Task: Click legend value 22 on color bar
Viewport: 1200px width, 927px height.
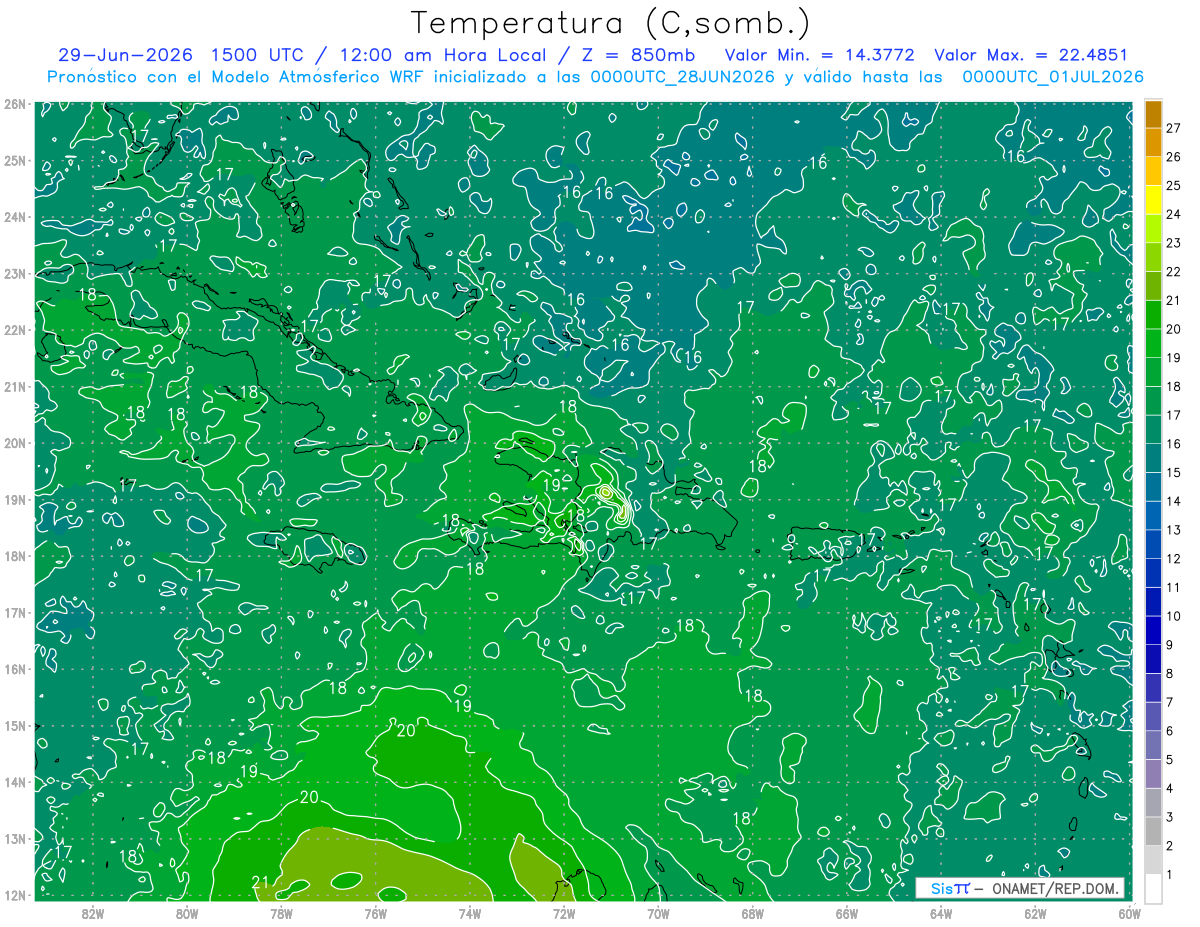Action: pyautogui.click(x=1173, y=271)
